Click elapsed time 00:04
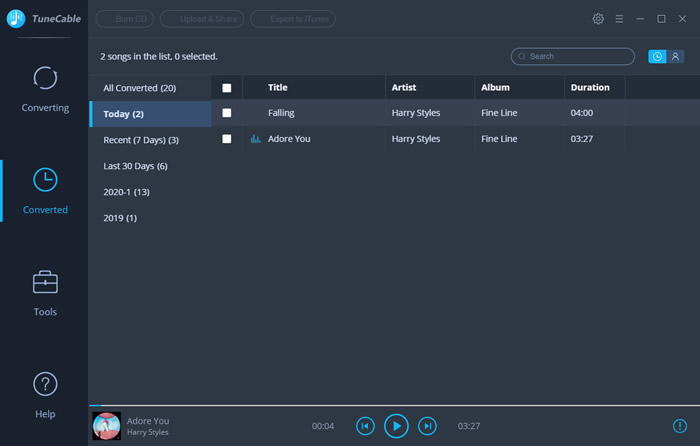The height and width of the screenshot is (446, 700). point(323,426)
